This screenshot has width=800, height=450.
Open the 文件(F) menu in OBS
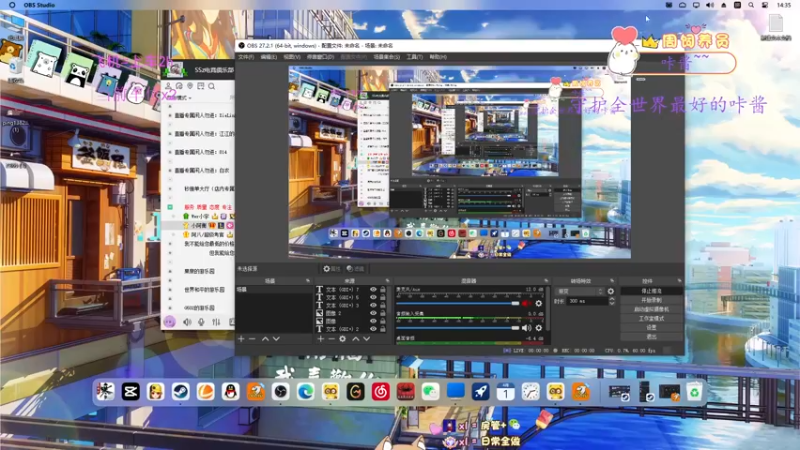246,57
